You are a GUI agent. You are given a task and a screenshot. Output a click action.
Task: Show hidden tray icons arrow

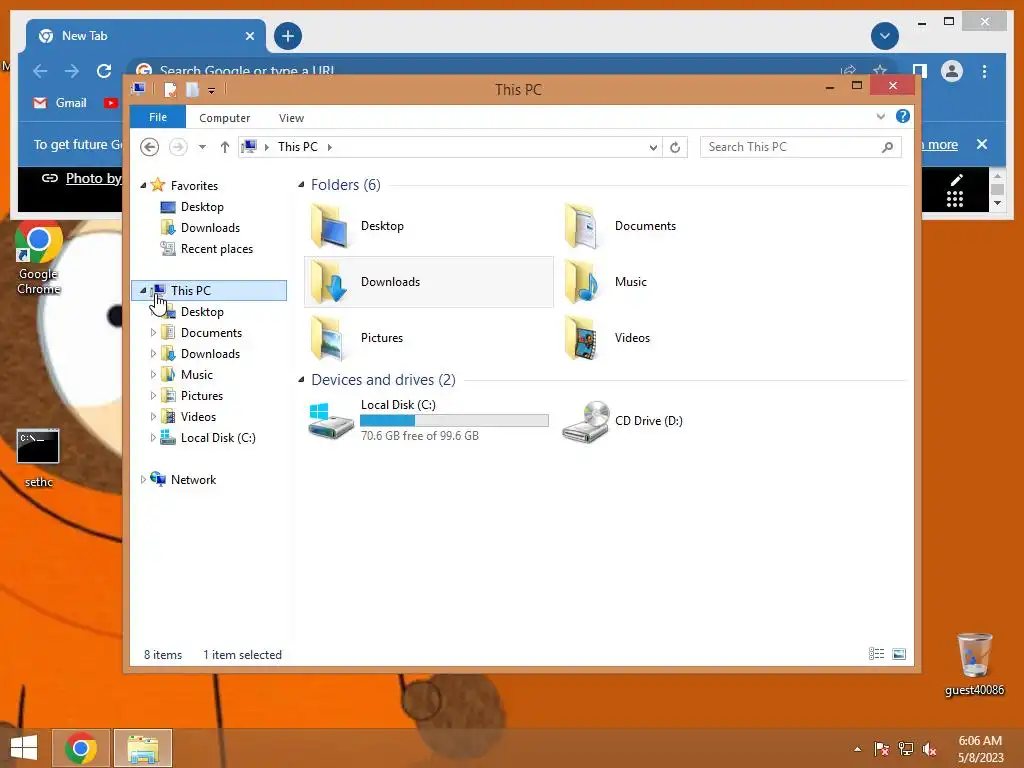point(857,749)
